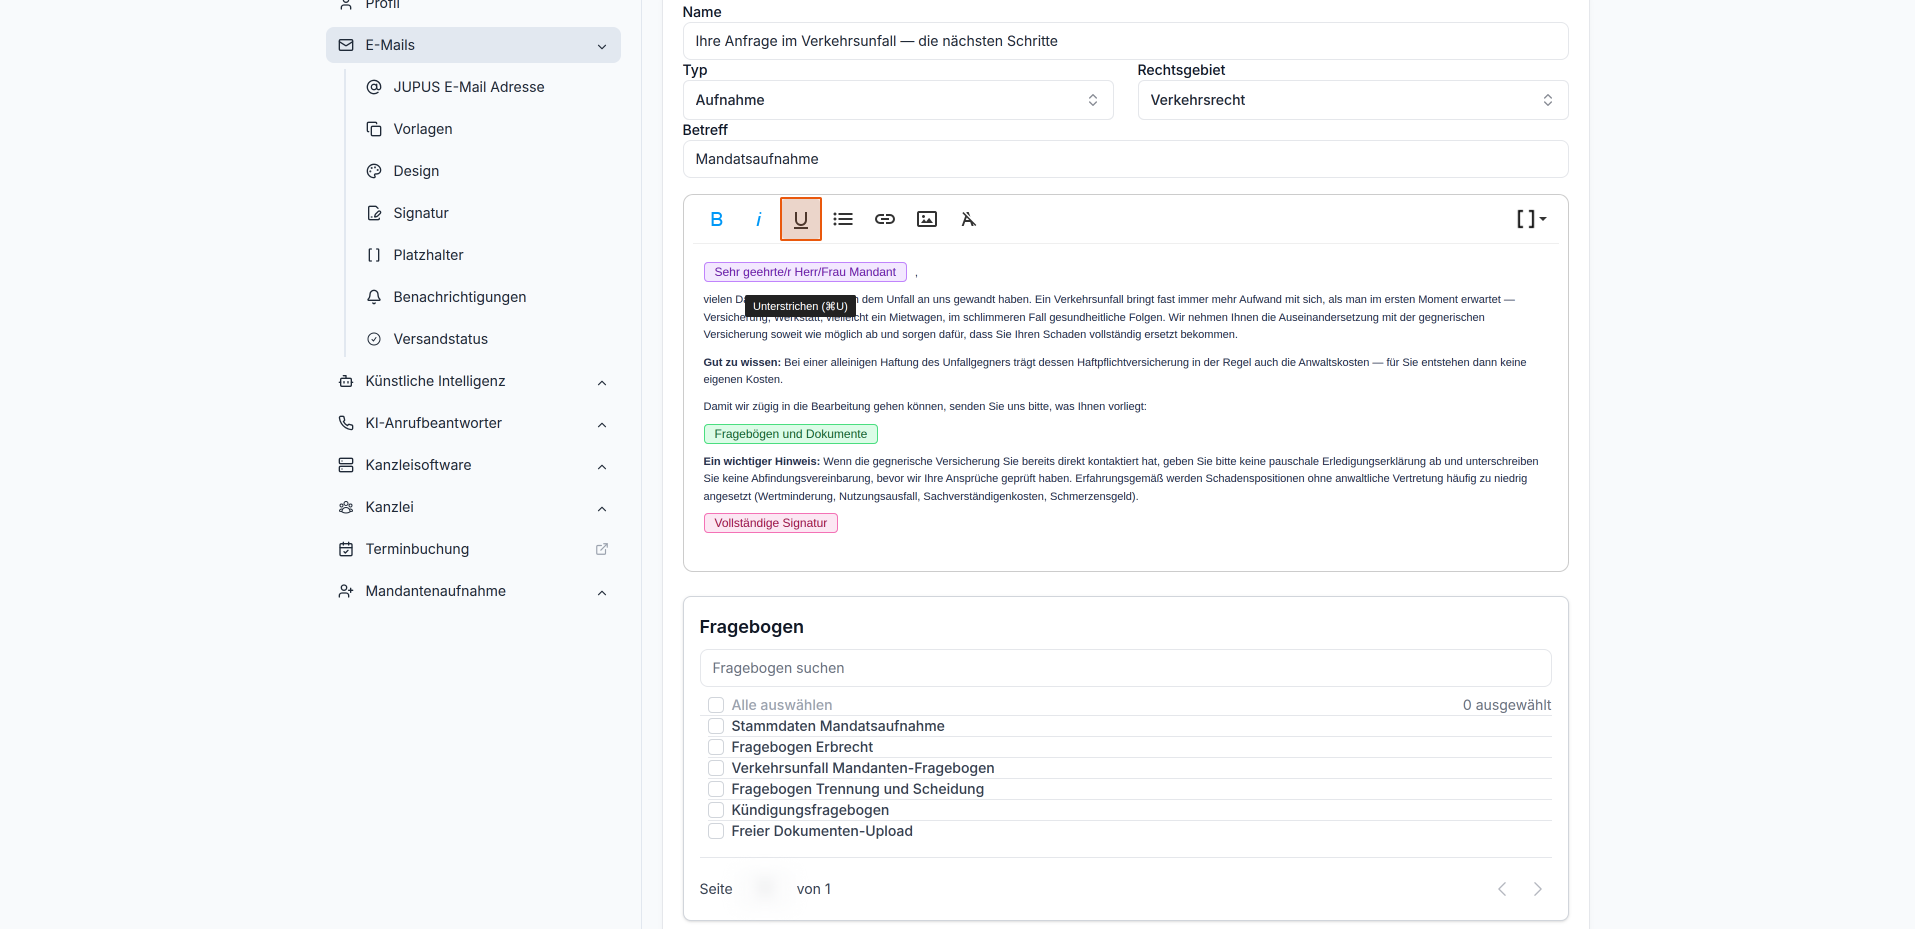The height and width of the screenshot is (929, 1915).
Task: Open the Rechtsgebiet dropdown showing Verkehrsrecht
Action: click(1353, 100)
